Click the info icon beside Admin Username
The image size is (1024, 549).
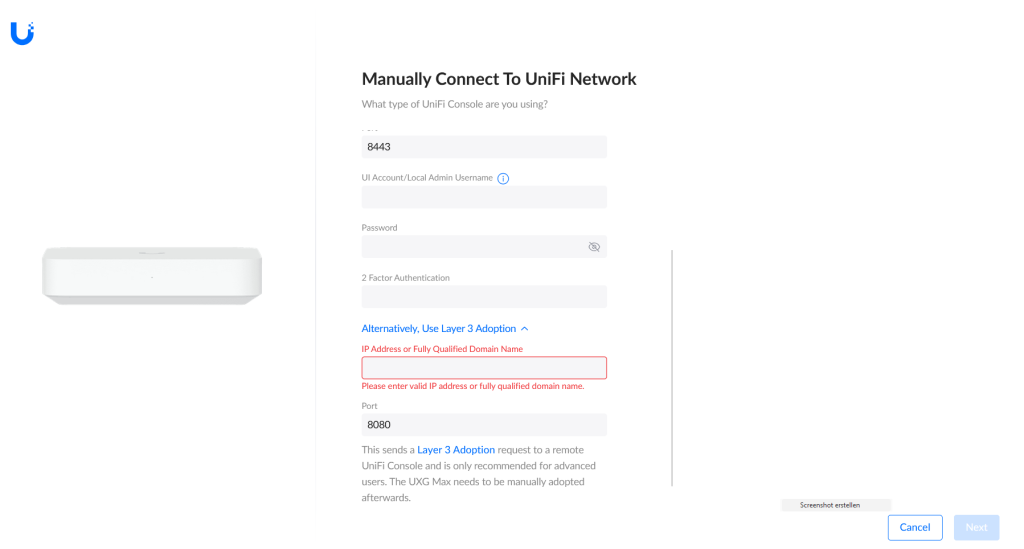click(503, 178)
